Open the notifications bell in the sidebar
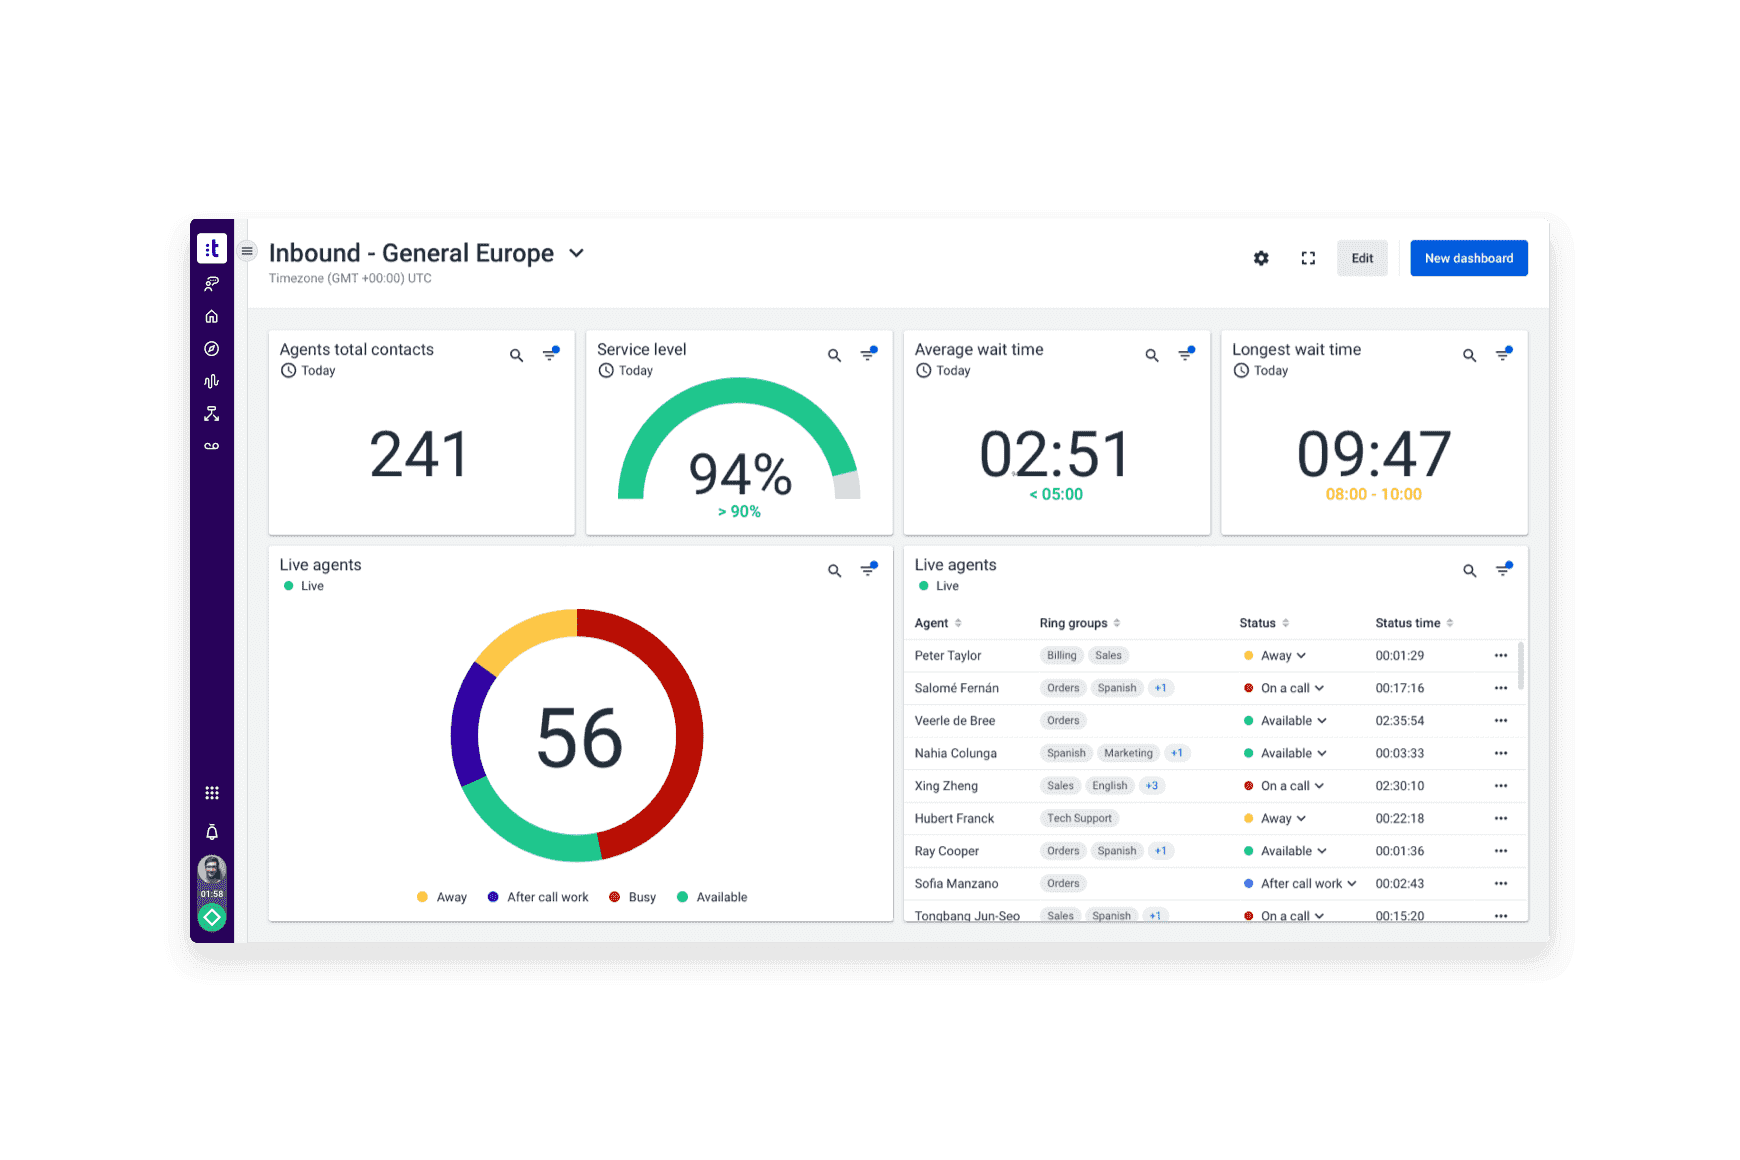The height and width of the screenshot is (1160, 1740). click(212, 830)
